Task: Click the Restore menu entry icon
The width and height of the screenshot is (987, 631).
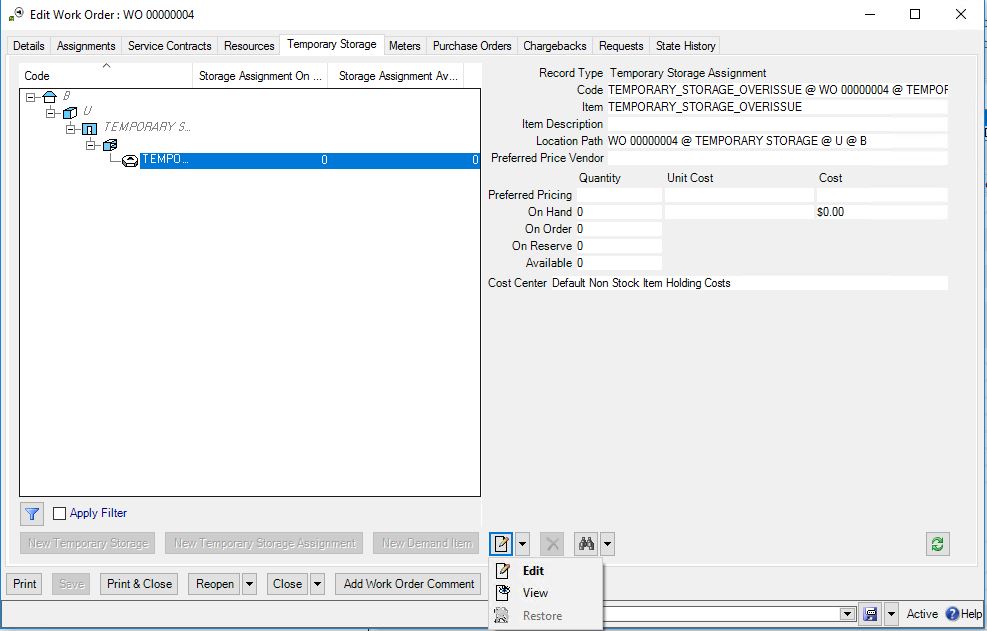Action: 502,615
